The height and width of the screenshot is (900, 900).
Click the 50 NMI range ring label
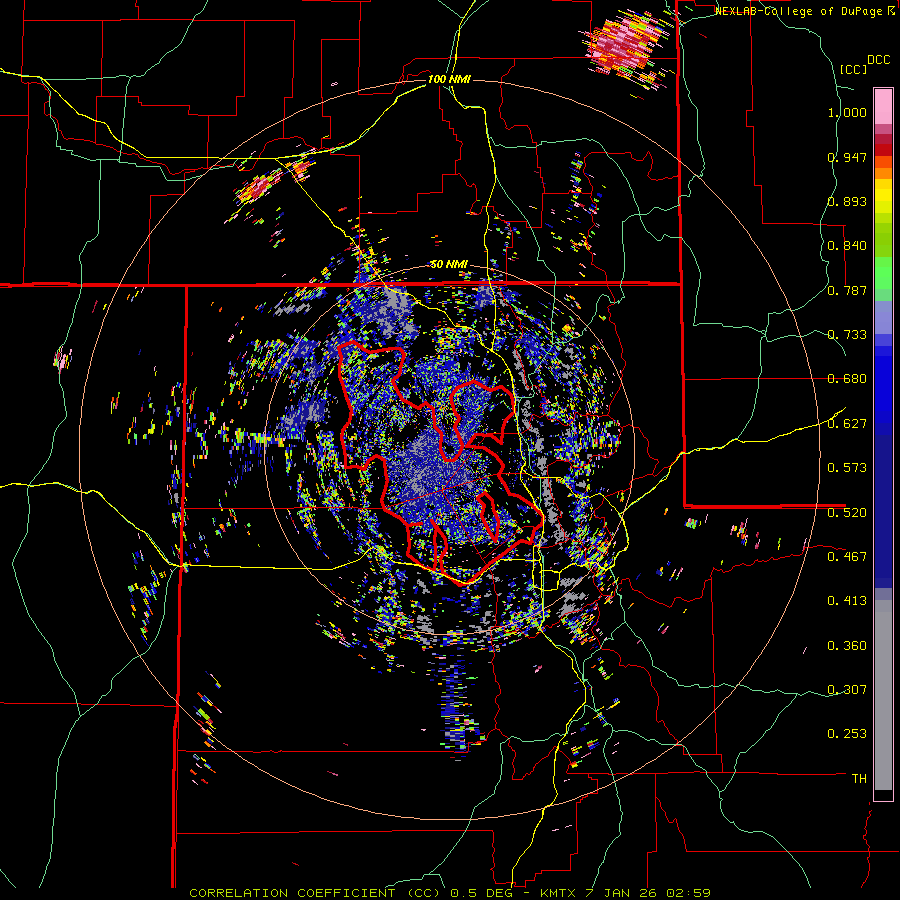pos(449,265)
